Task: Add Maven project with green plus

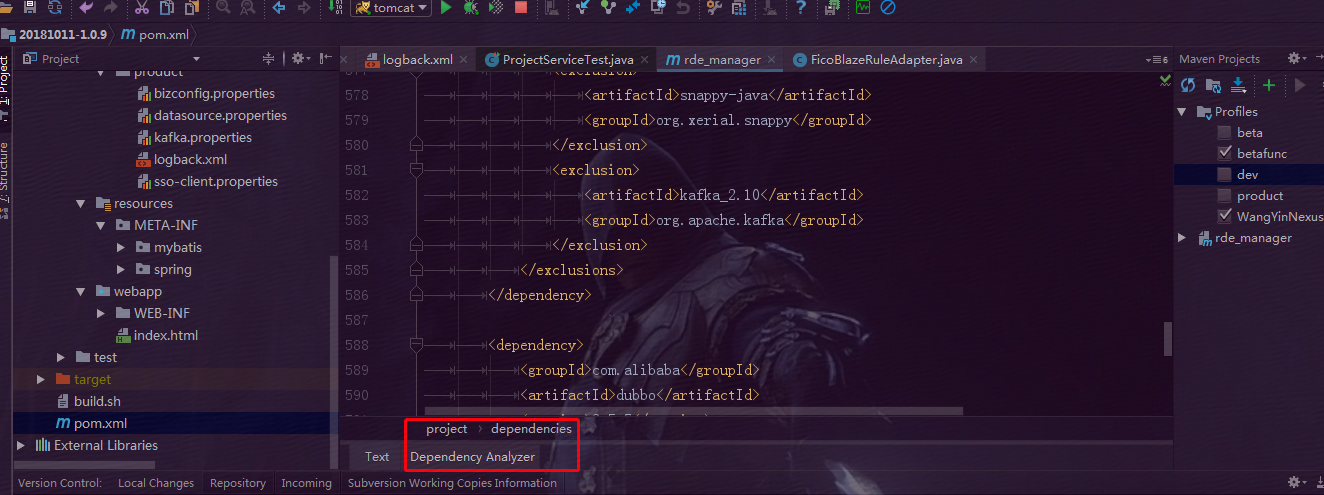Action: click(1269, 85)
